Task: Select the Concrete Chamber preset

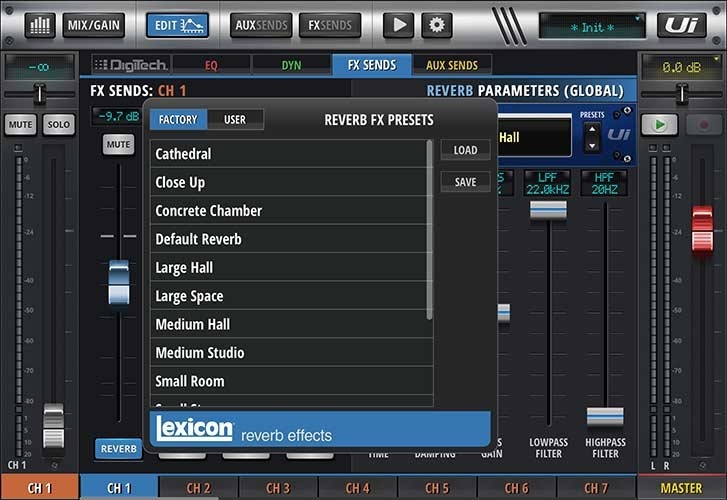Action: click(x=291, y=211)
